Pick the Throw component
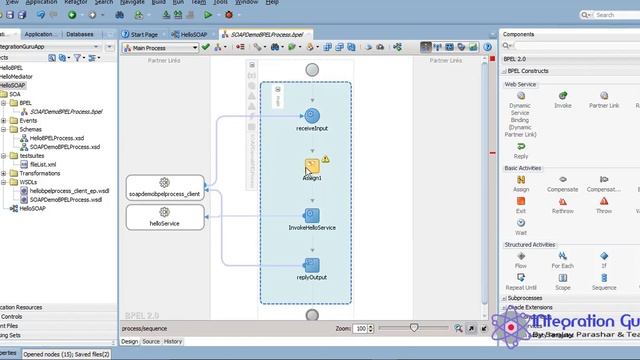Viewport: 640px width, 360px height. tap(604, 206)
